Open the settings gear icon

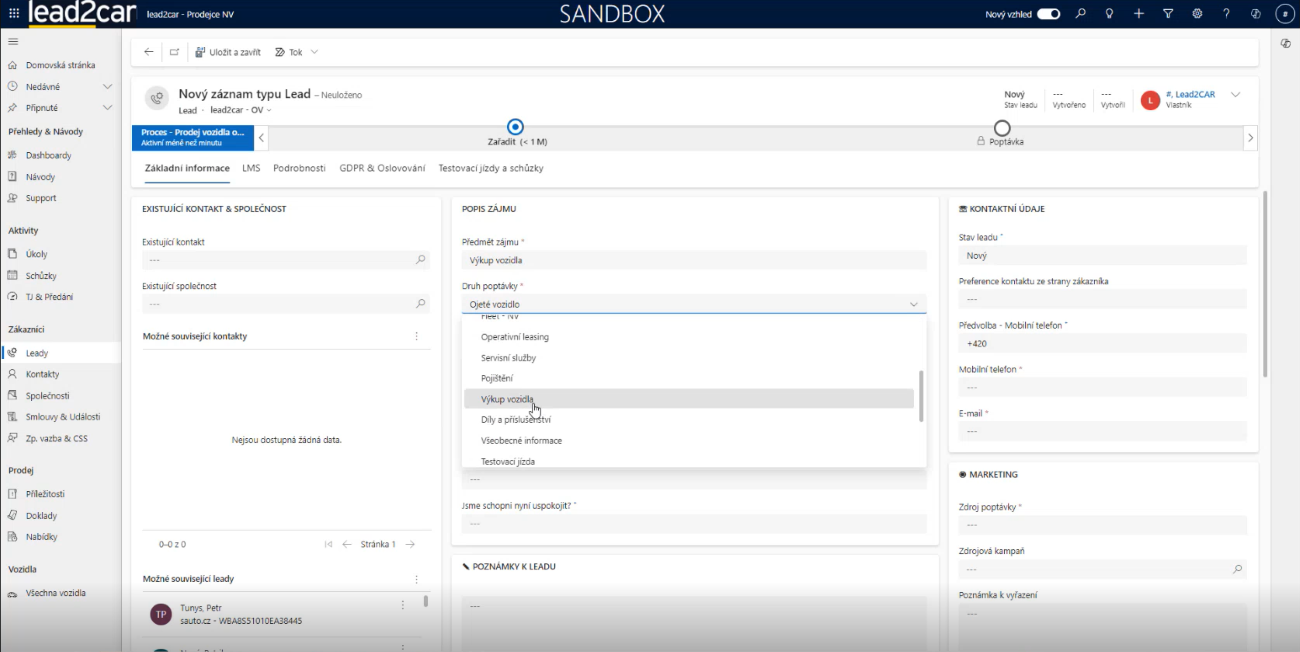click(1197, 14)
